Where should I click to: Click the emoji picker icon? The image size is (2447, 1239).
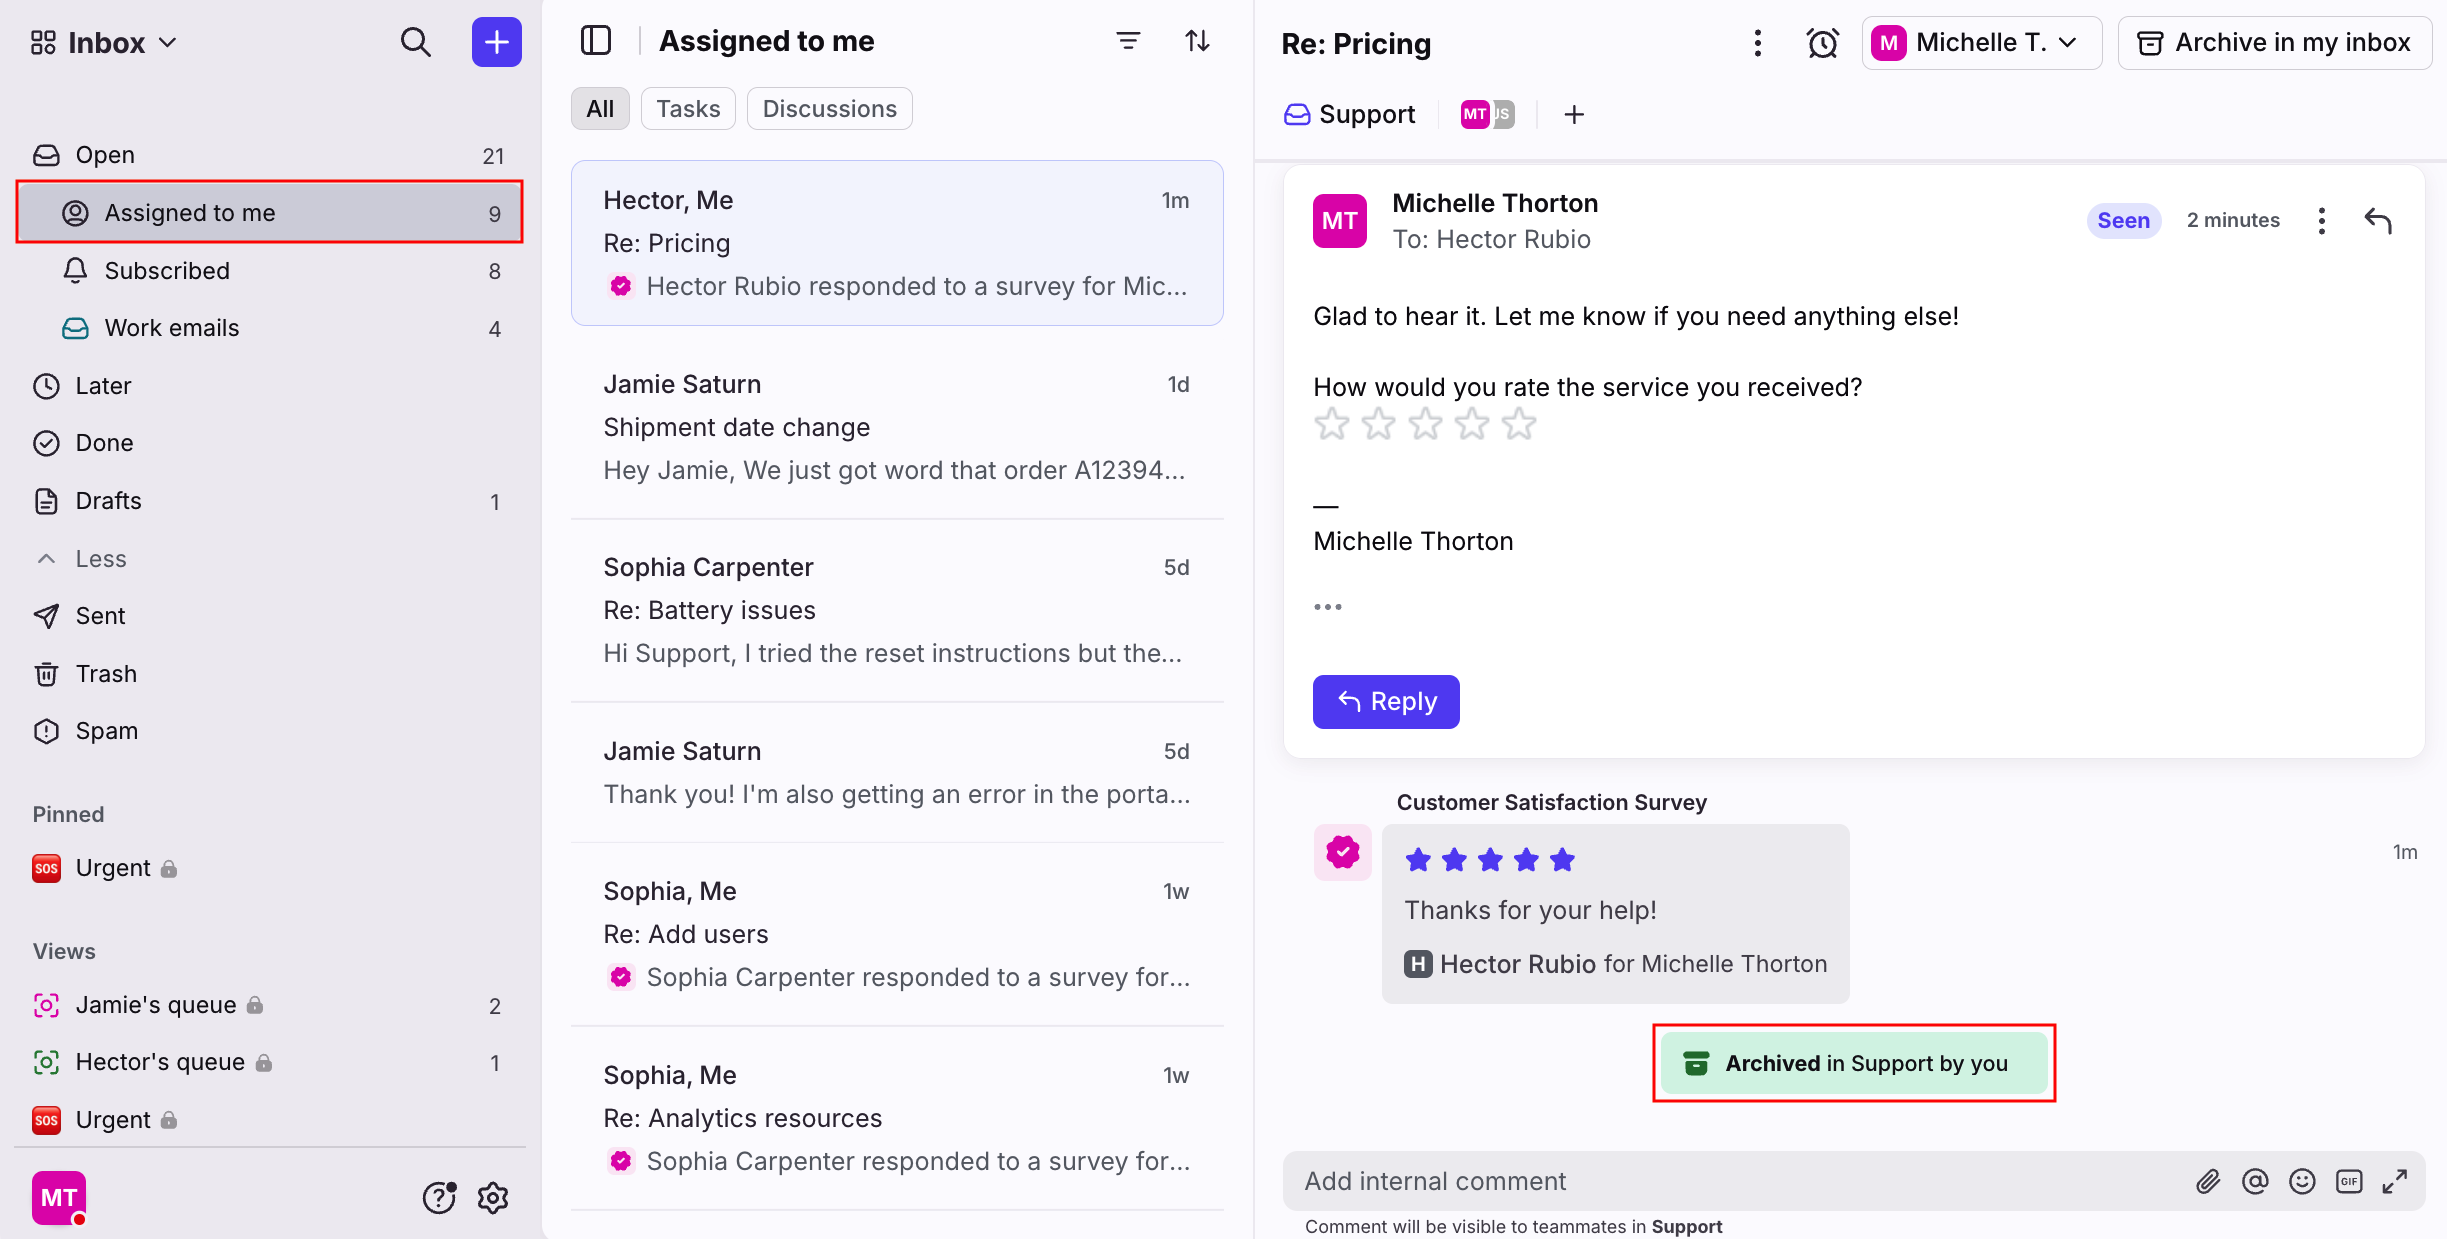pos(2302,1181)
